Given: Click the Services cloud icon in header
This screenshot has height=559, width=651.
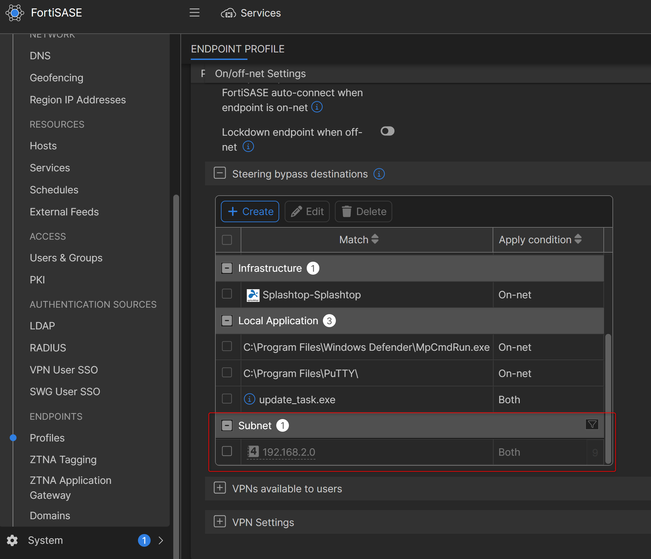Looking at the screenshot, I should 228,13.
